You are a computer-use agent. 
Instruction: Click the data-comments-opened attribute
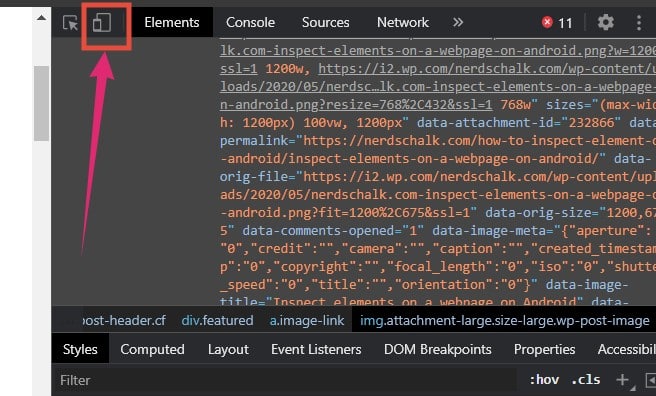click(x=333, y=231)
